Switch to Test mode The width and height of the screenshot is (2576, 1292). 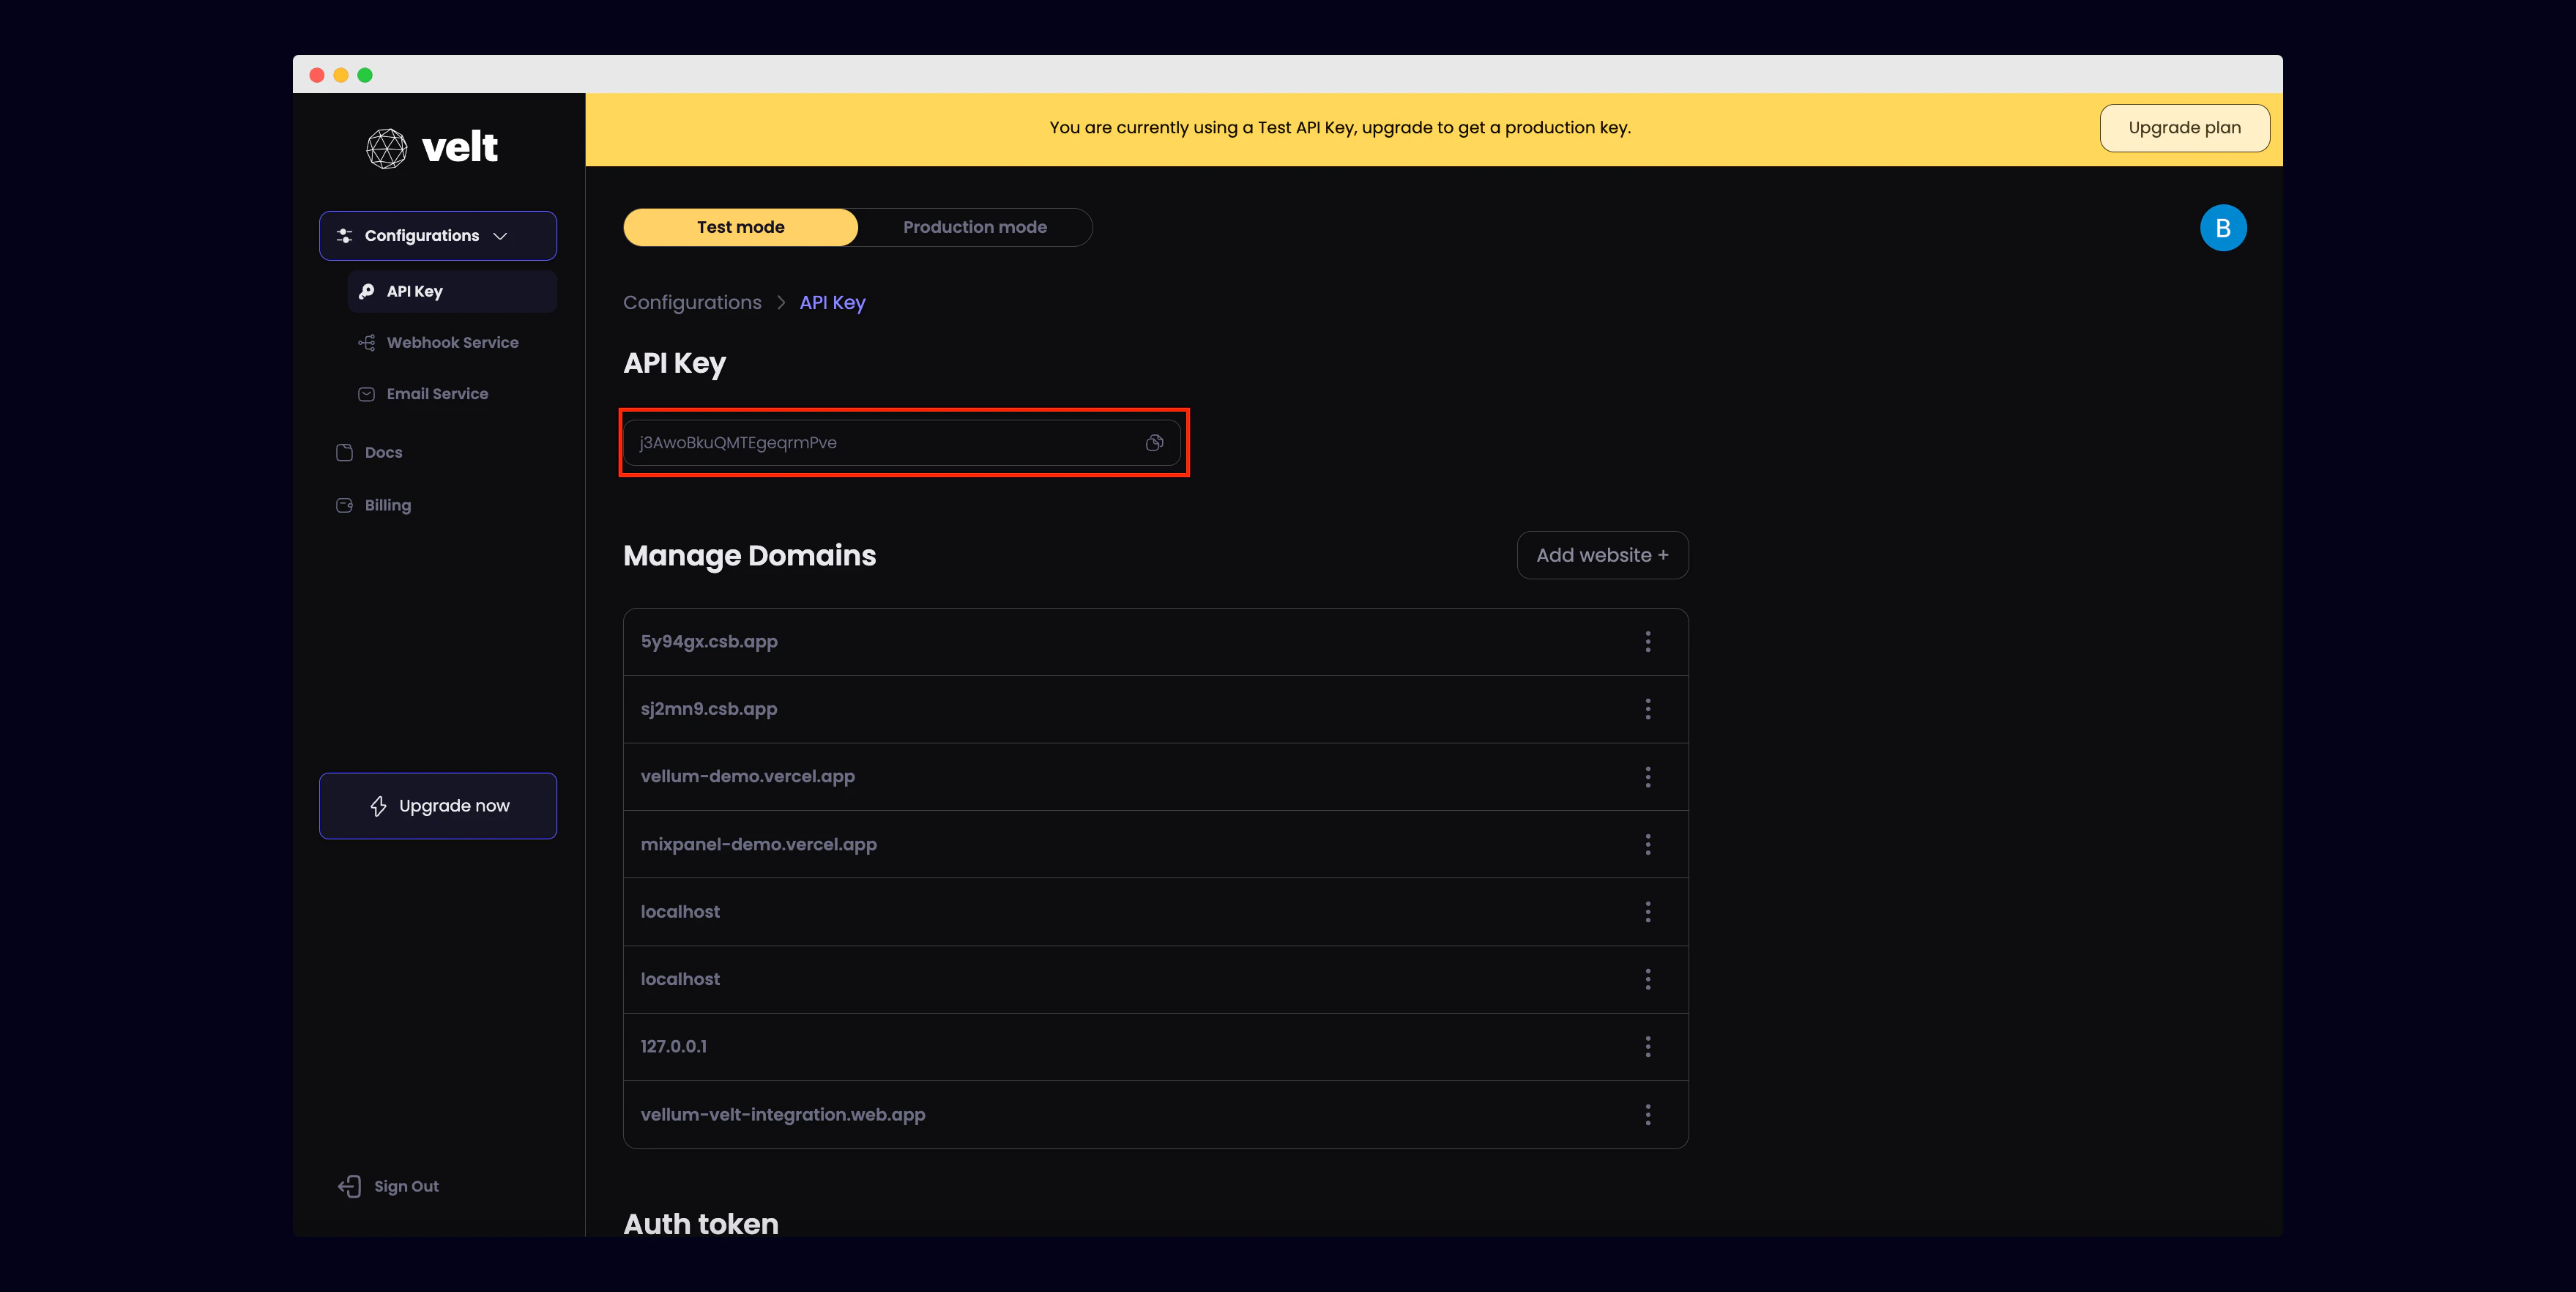pyautogui.click(x=740, y=227)
